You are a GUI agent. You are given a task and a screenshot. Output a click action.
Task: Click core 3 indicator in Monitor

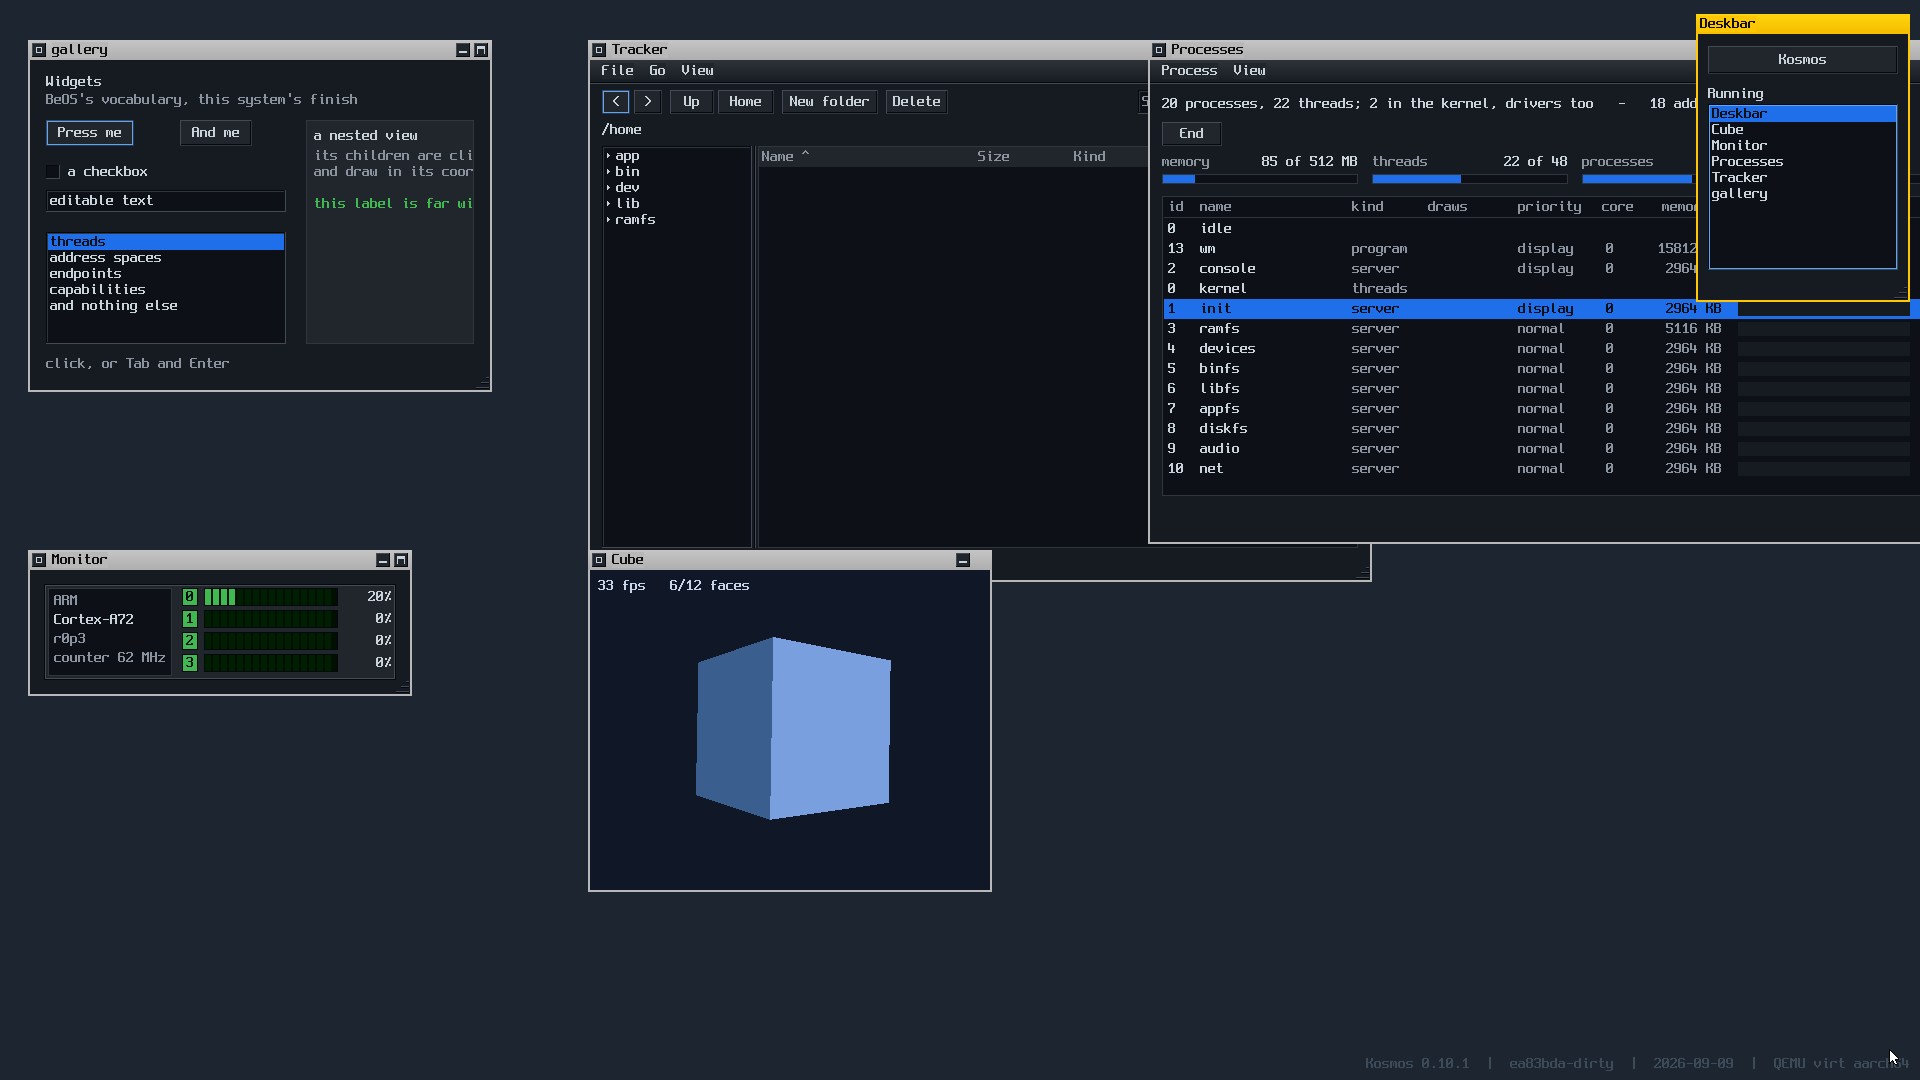(190, 663)
